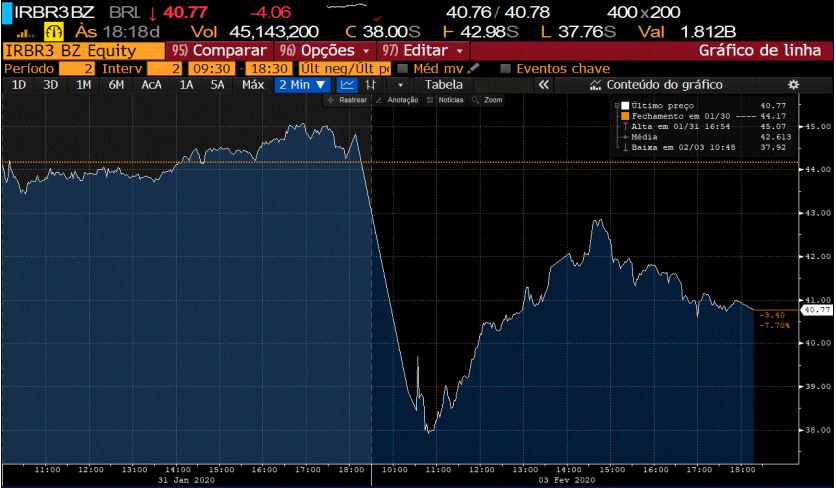Open the Notícias news overlay

pos(446,101)
